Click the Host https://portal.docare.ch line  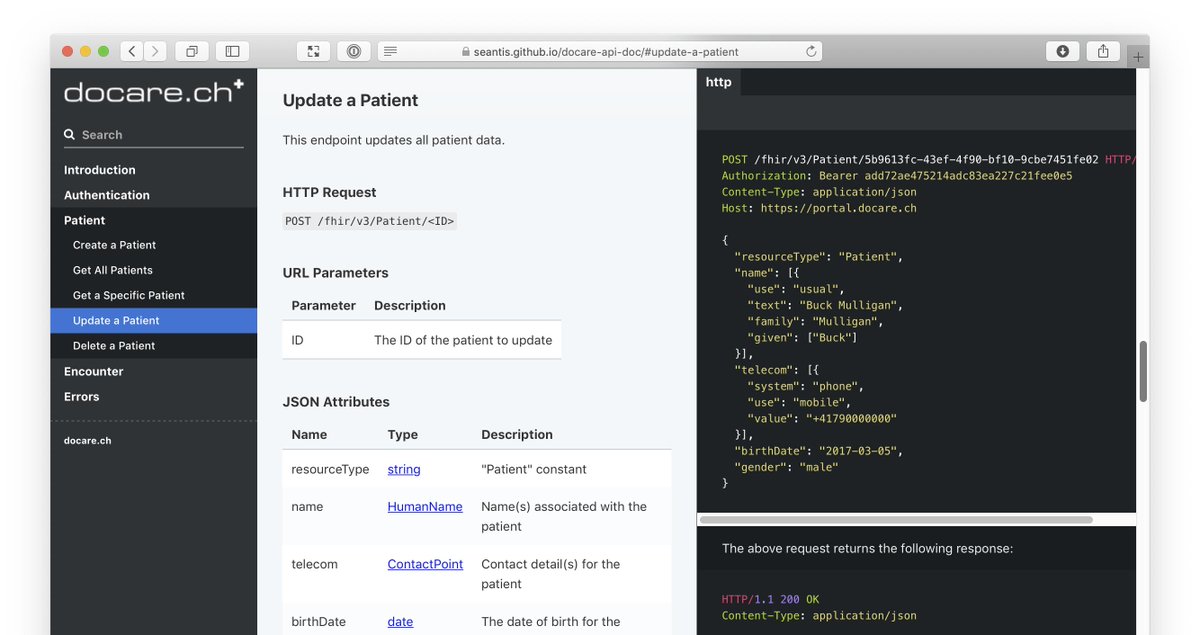(x=819, y=208)
